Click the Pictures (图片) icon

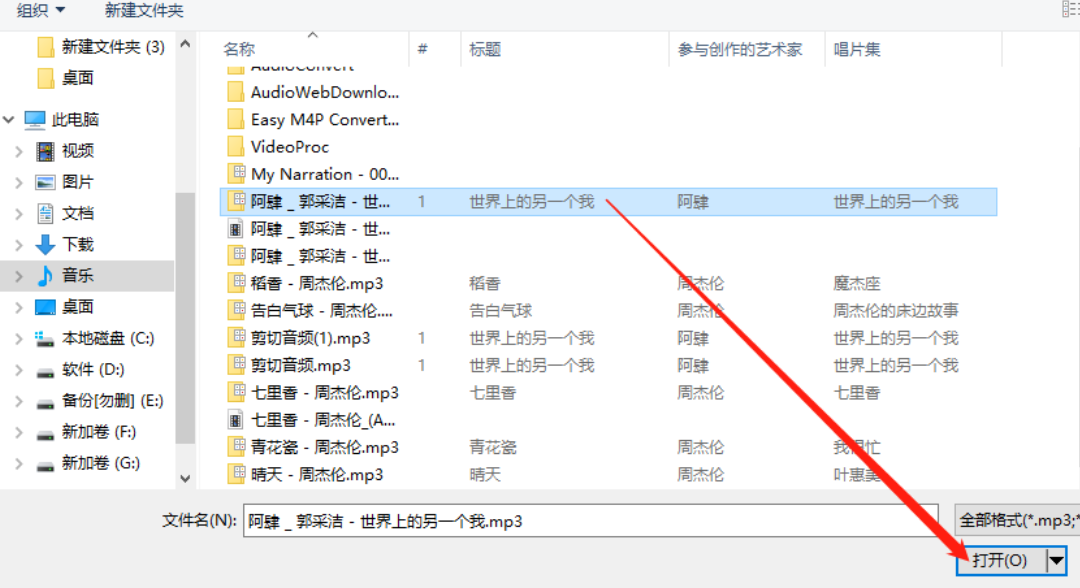[45, 182]
